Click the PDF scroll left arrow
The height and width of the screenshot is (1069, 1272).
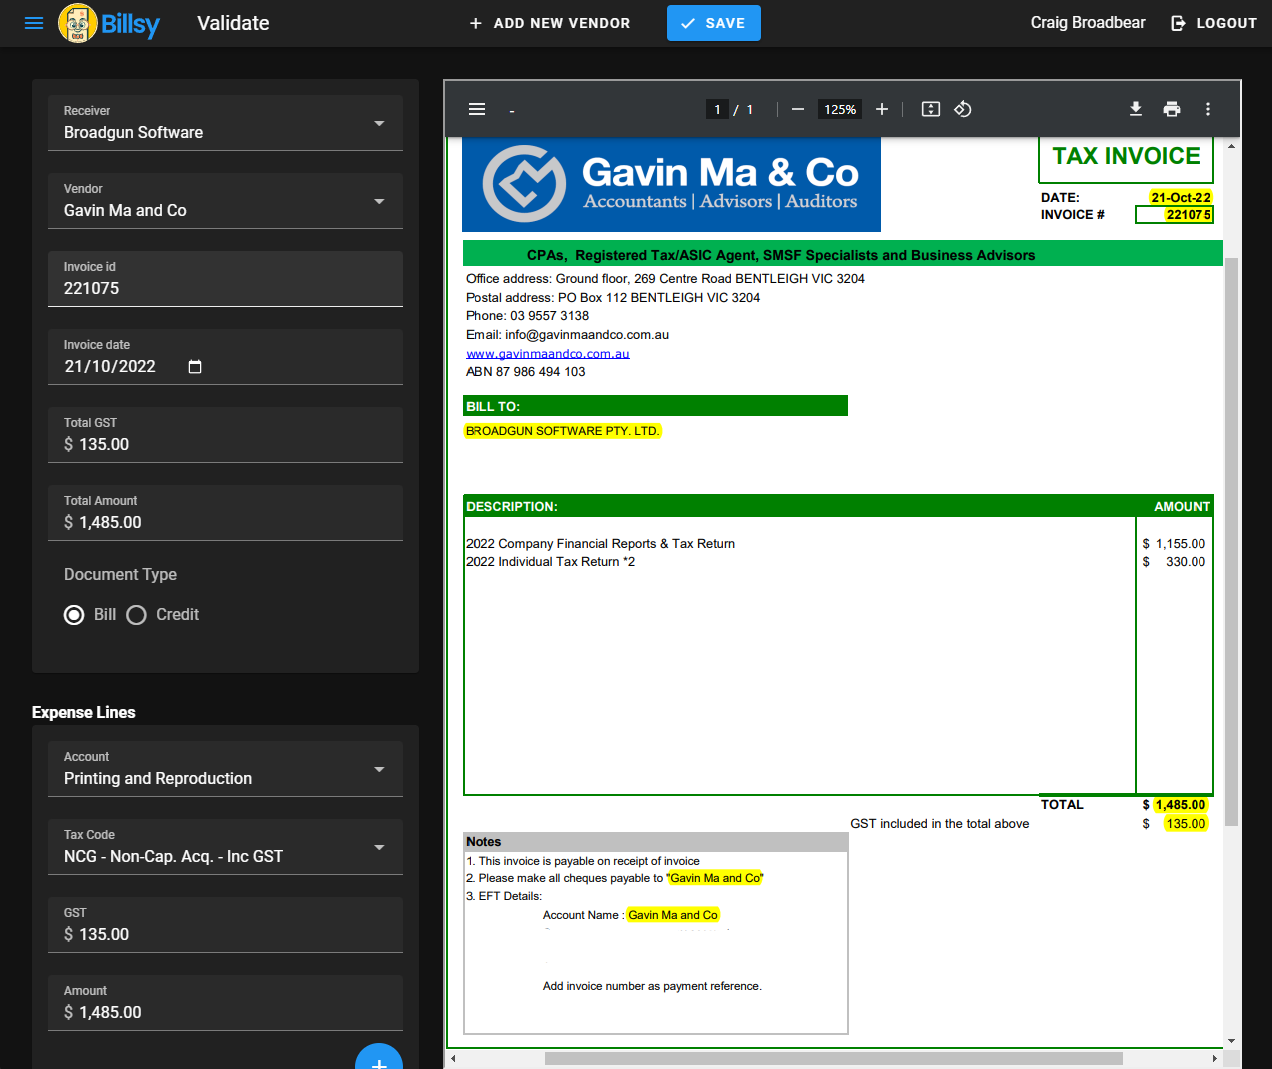pos(453,1058)
